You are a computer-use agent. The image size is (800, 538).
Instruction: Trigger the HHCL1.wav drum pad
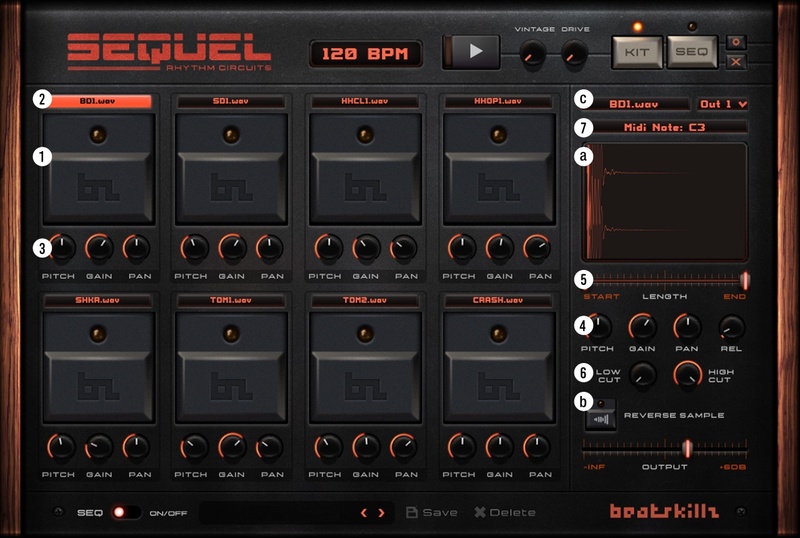(x=365, y=169)
